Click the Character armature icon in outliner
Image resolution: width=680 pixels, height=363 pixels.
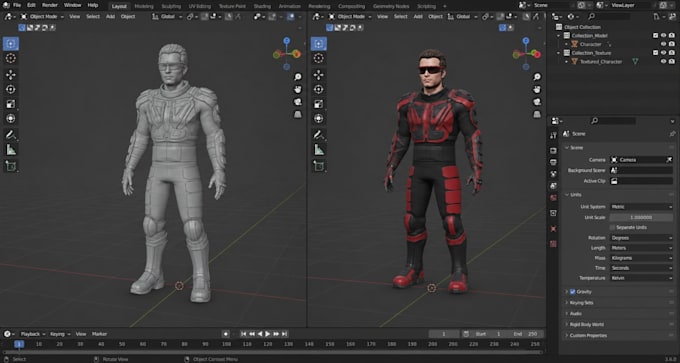pos(575,44)
